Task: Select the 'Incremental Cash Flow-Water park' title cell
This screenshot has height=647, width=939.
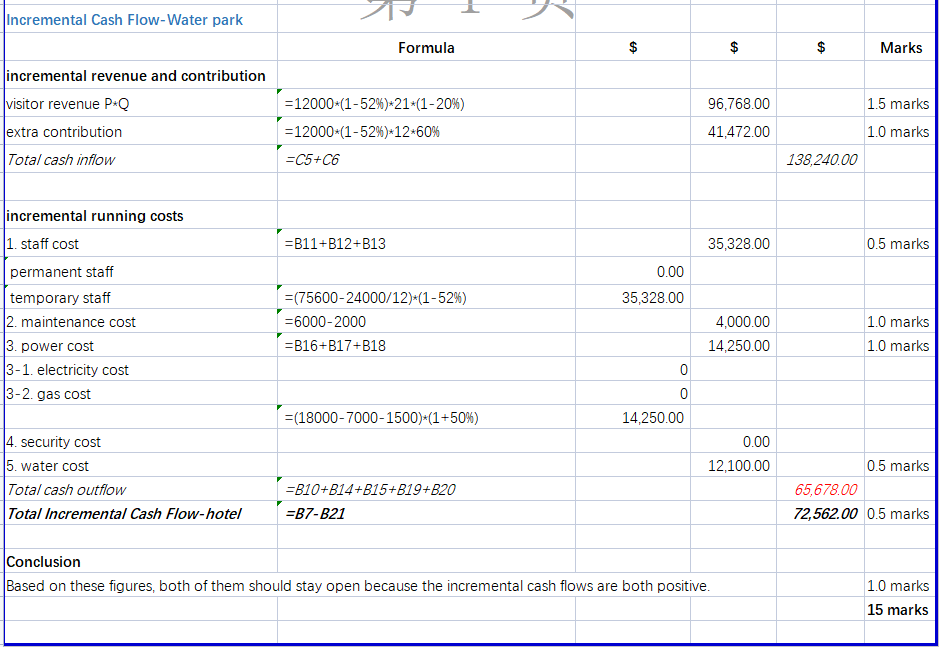Action: (x=125, y=20)
